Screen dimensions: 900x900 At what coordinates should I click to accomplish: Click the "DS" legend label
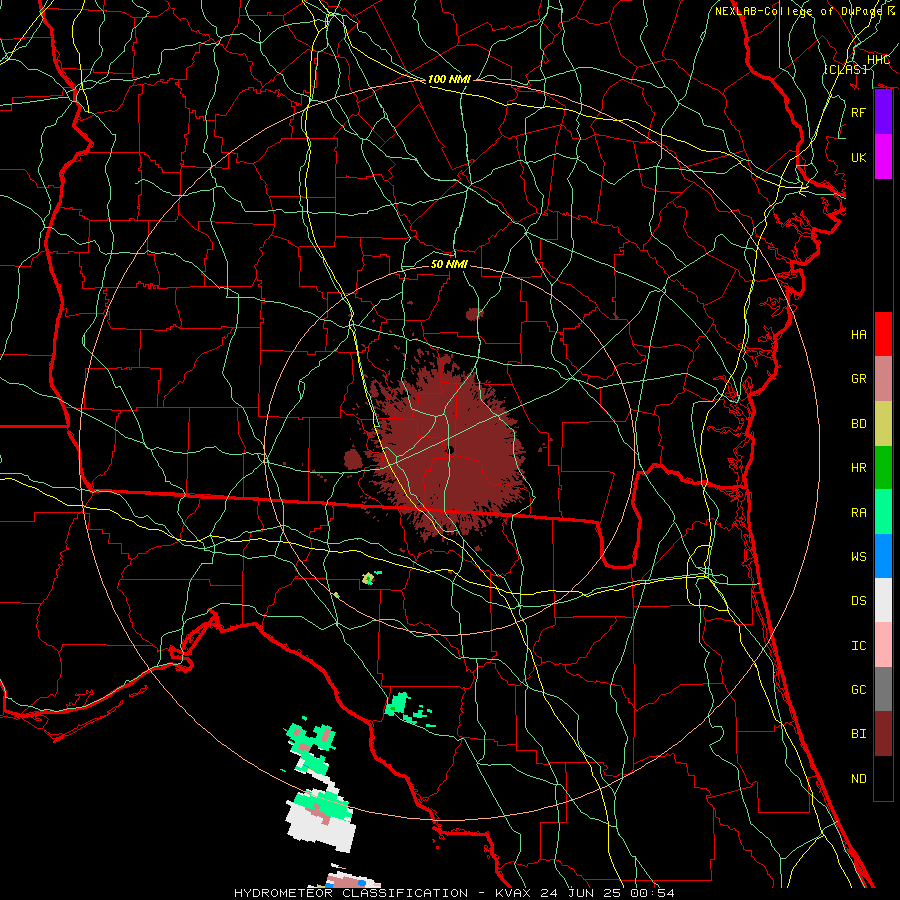coord(858,601)
